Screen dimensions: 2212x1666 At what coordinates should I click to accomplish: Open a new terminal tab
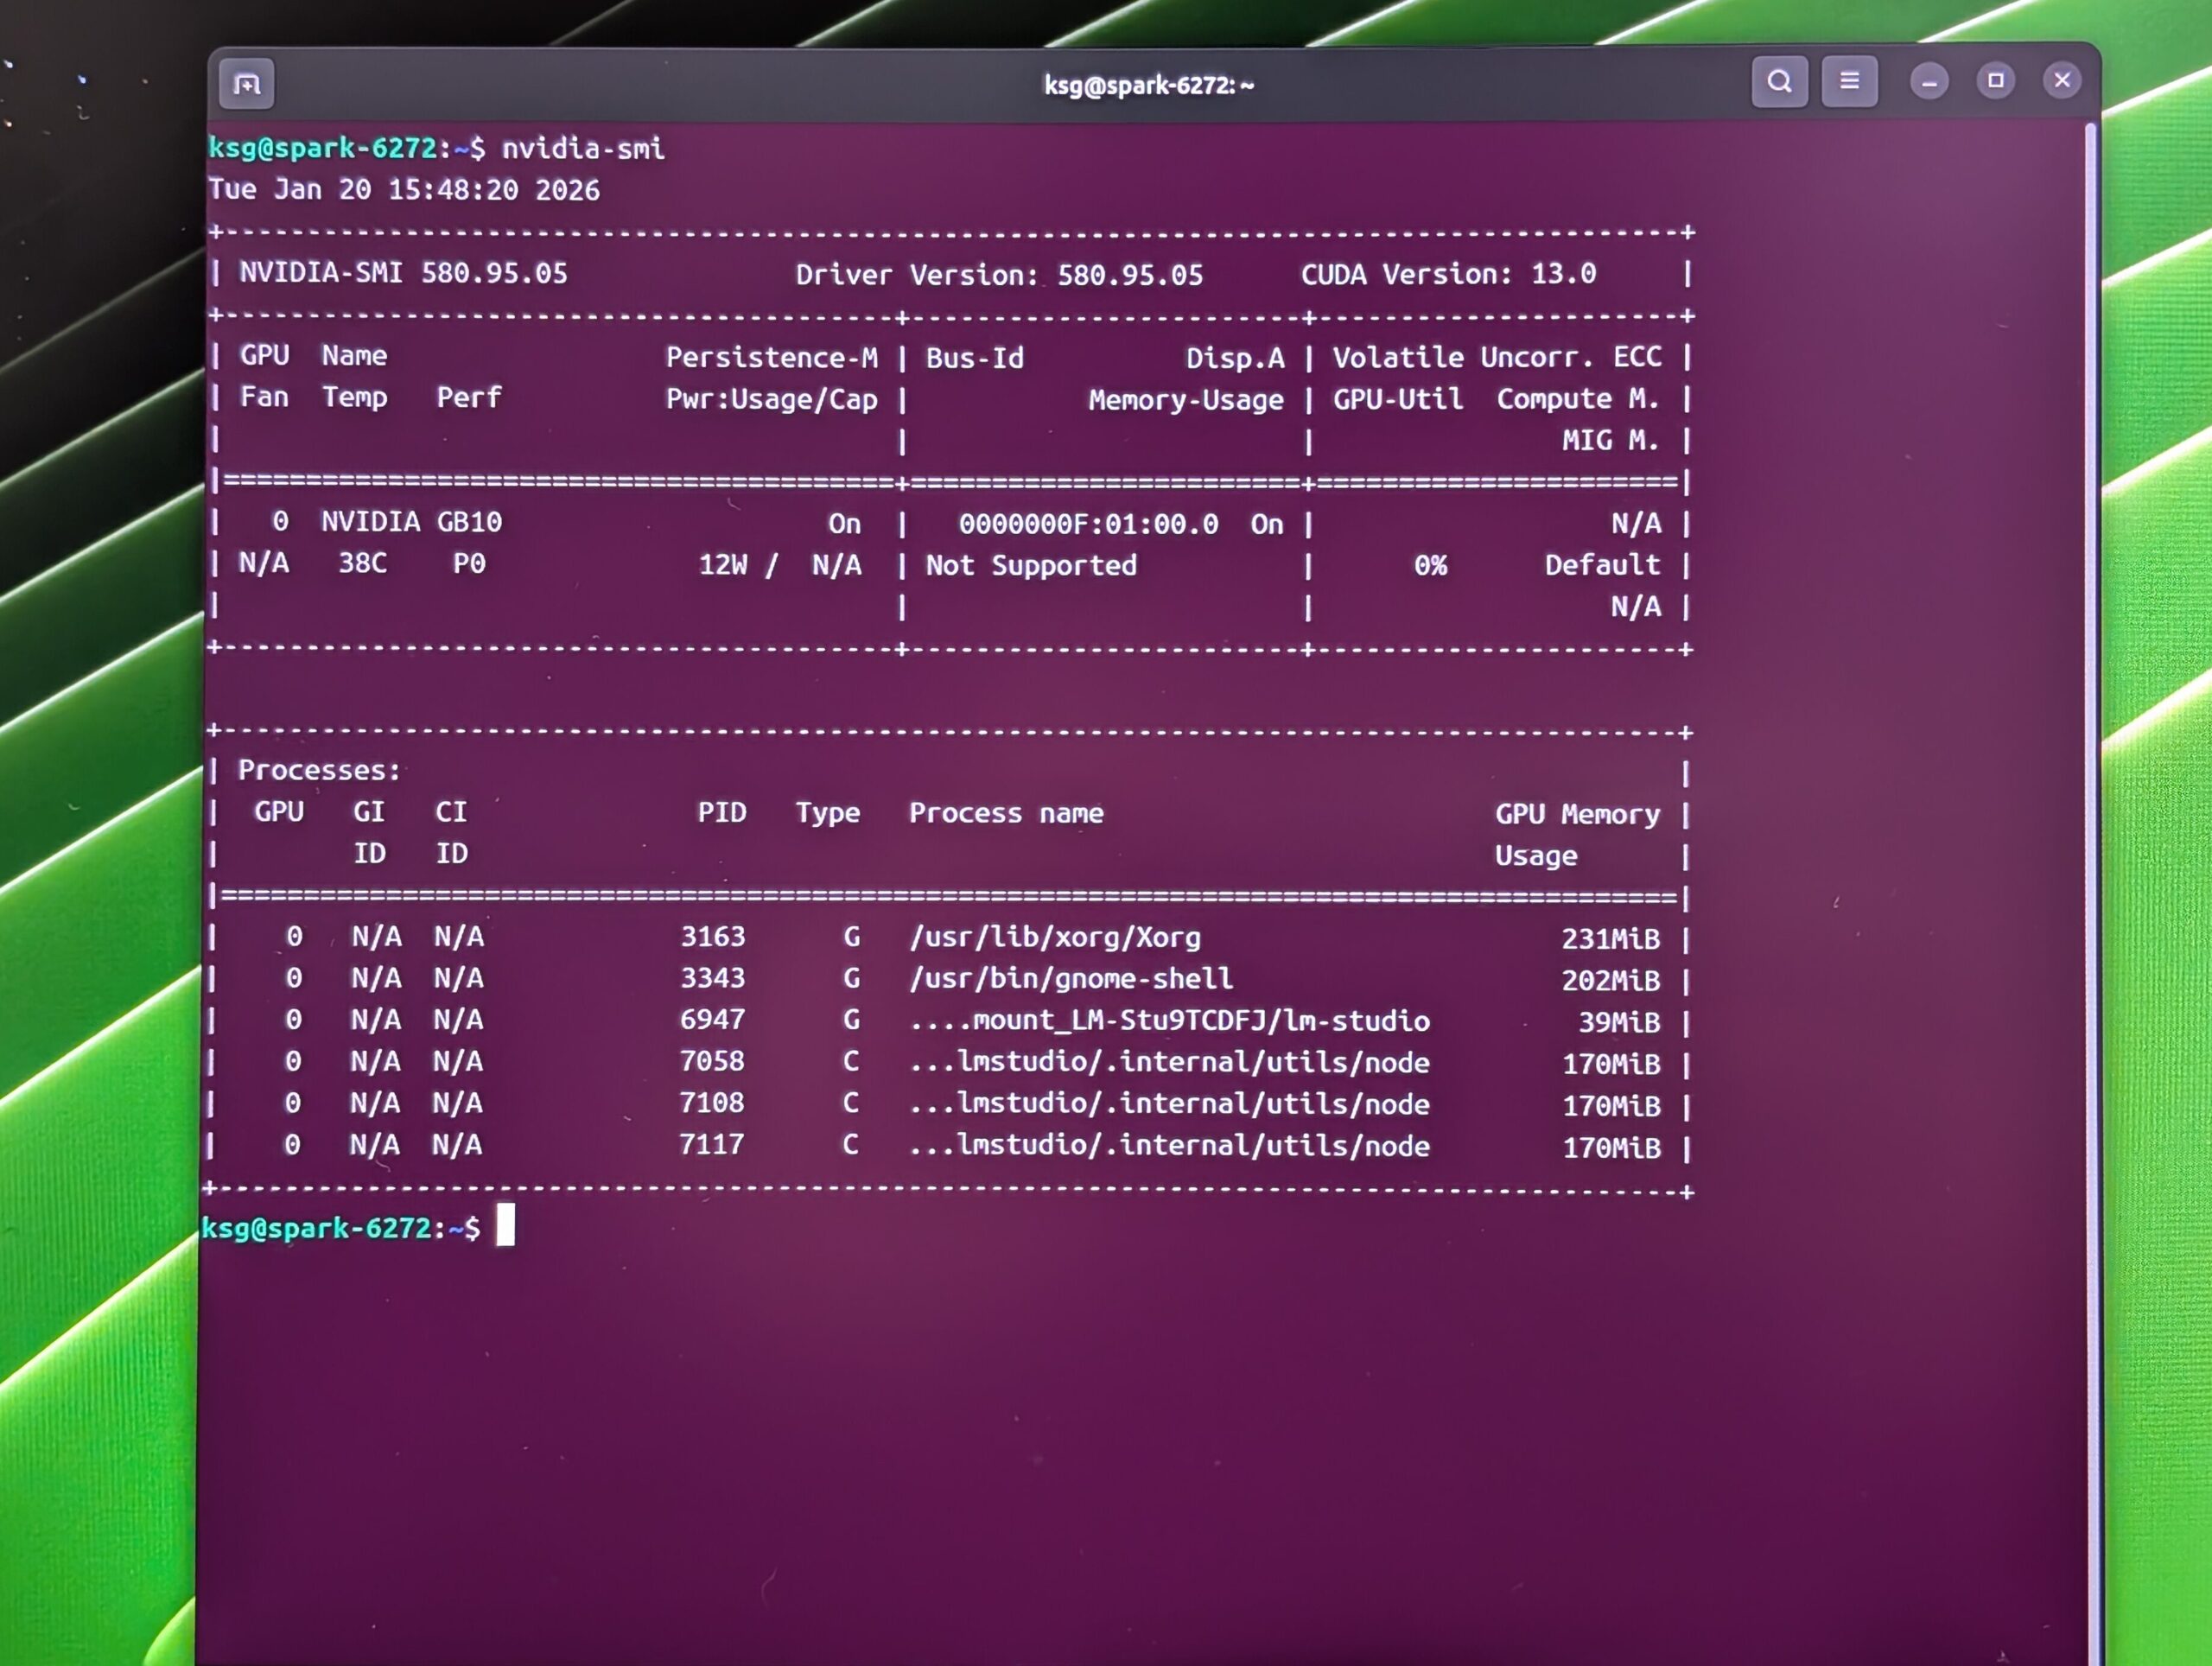[x=246, y=84]
